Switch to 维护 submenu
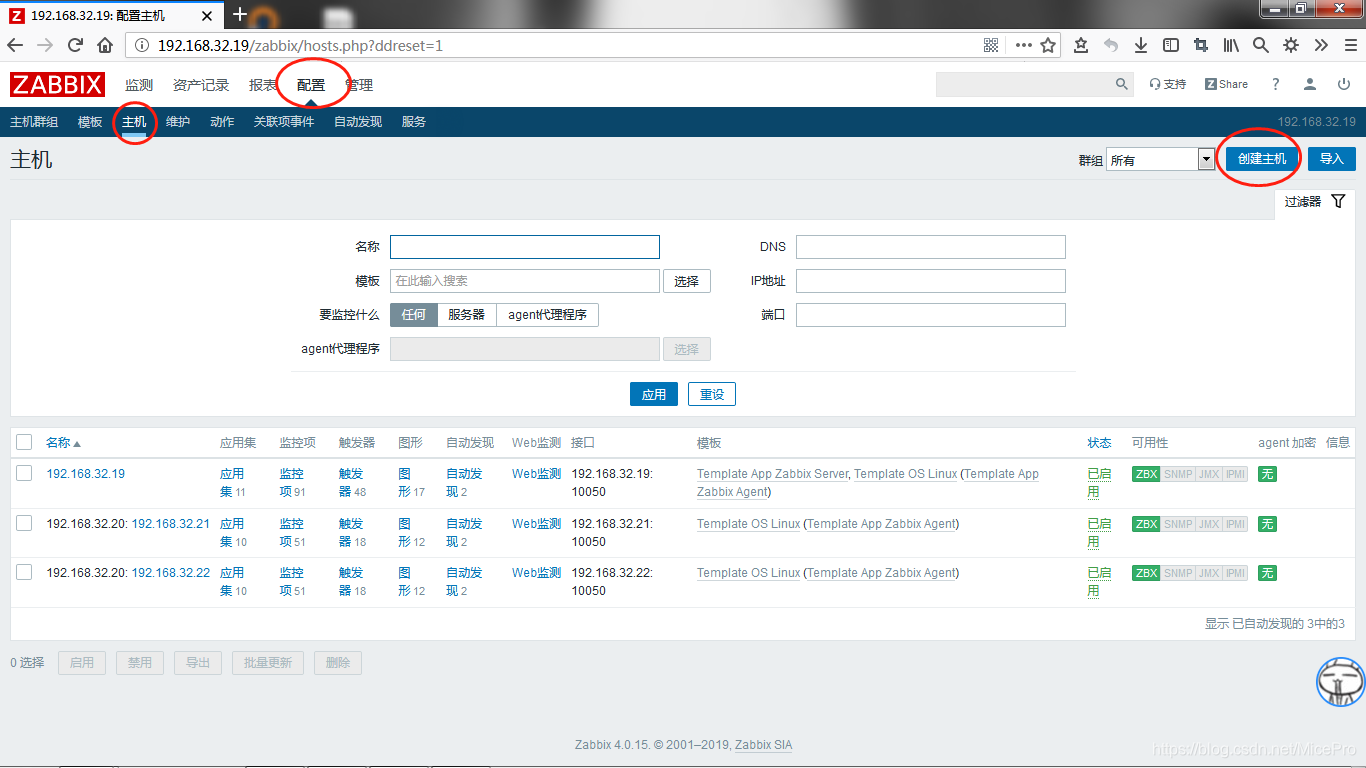 tap(178, 122)
